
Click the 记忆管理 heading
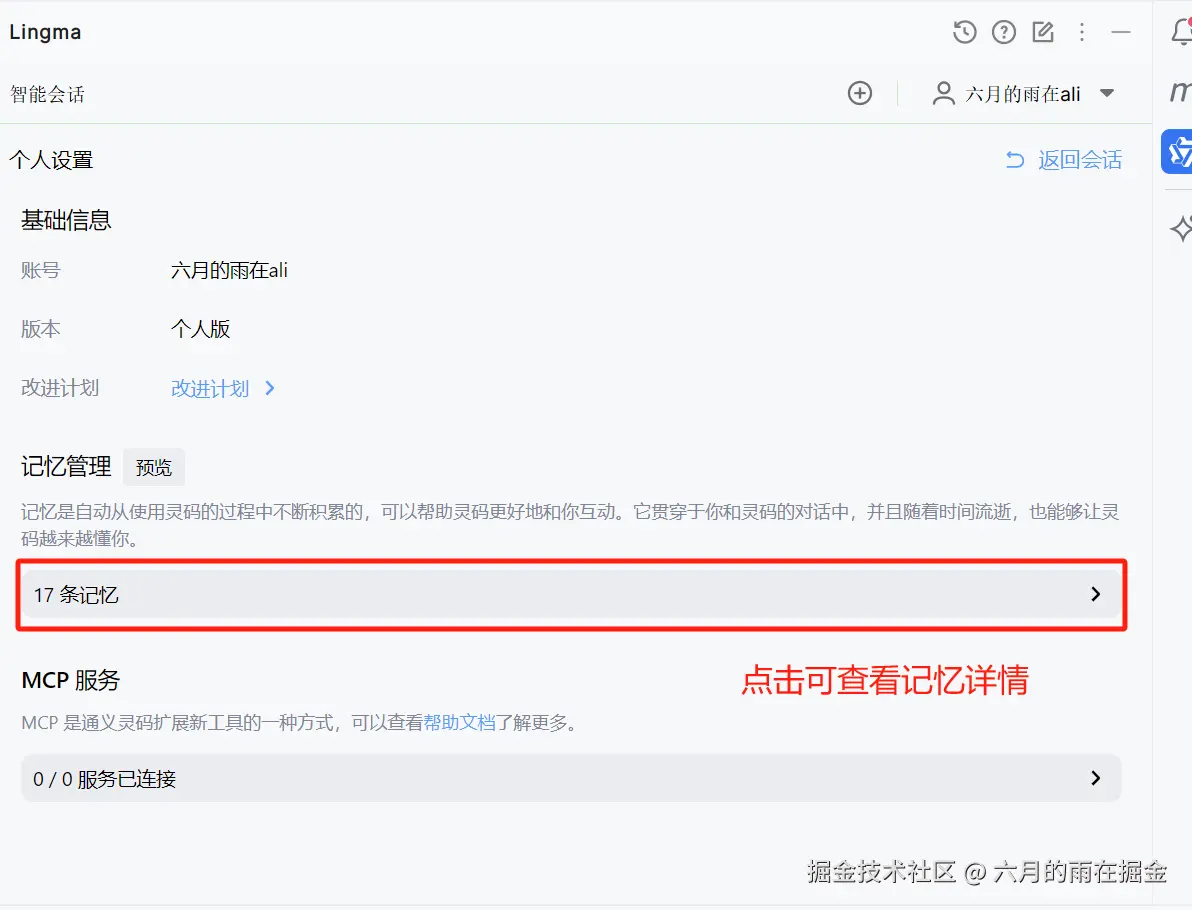(66, 466)
